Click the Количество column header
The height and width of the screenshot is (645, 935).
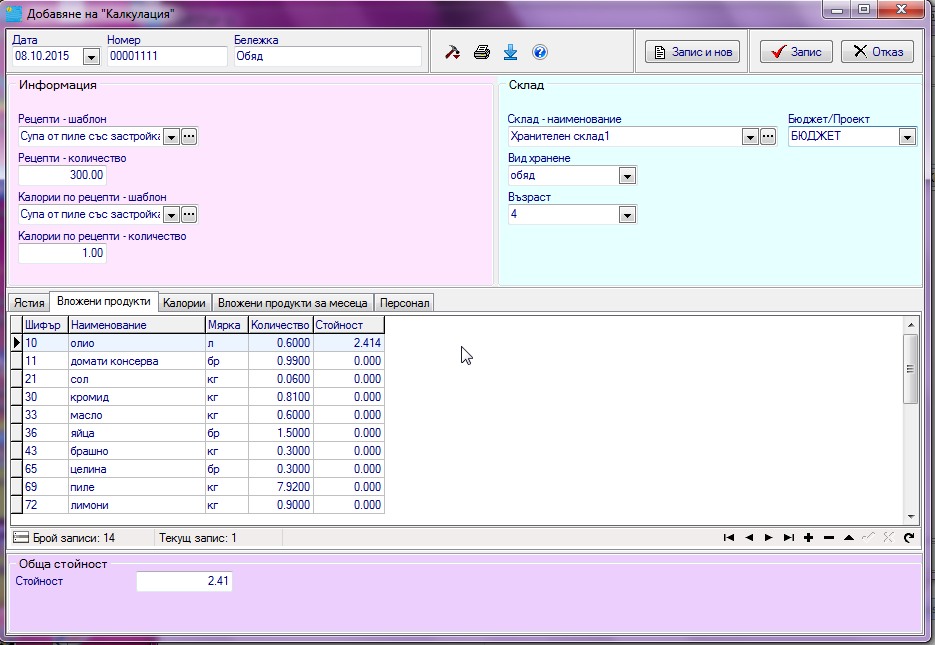[x=280, y=325]
